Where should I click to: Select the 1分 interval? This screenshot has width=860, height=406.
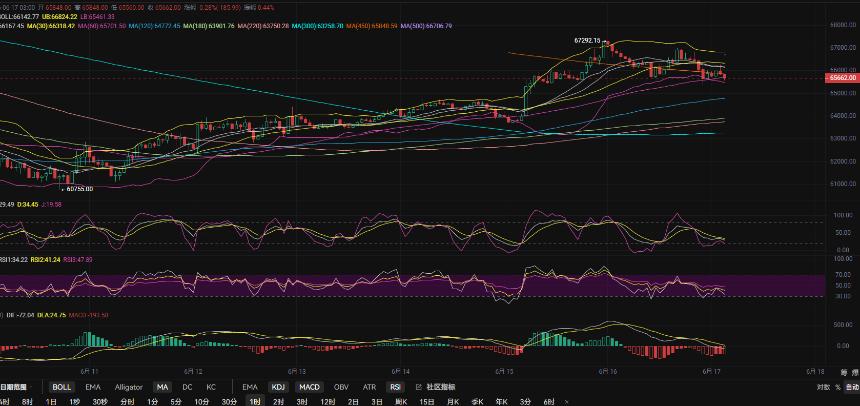pyautogui.click(x=152, y=402)
